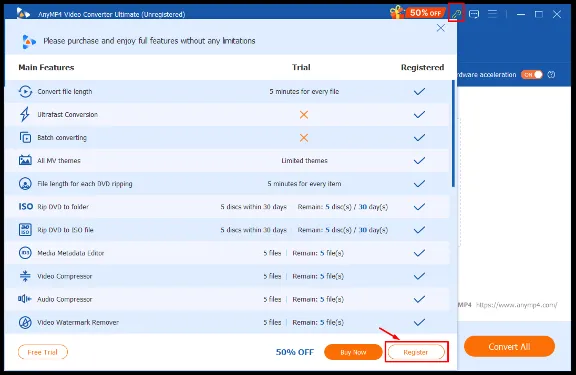Click the 'Video Watermark Remover' label
The image size is (576, 375).
pyautogui.click(x=78, y=322)
